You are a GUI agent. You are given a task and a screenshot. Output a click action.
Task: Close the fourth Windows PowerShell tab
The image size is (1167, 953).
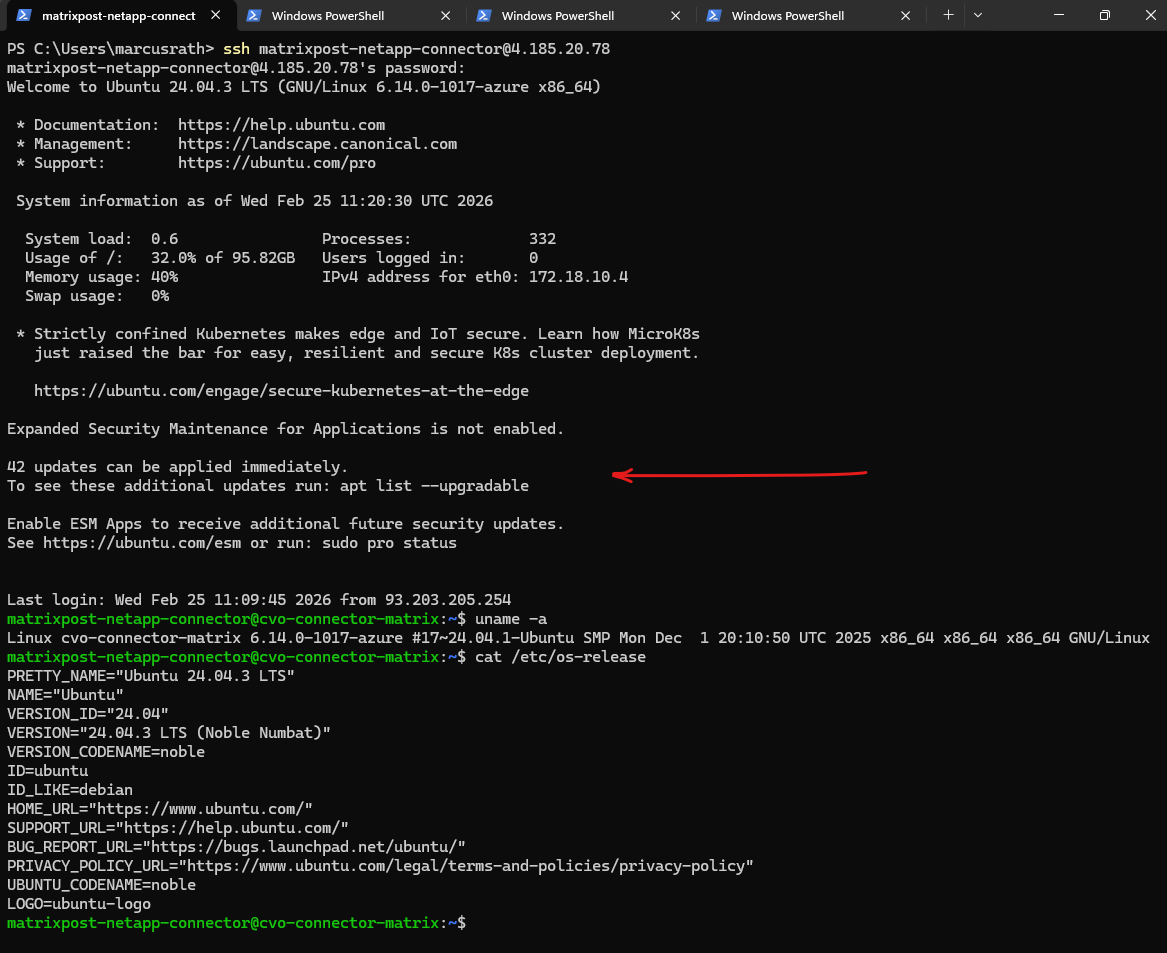pyautogui.click(x=906, y=16)
